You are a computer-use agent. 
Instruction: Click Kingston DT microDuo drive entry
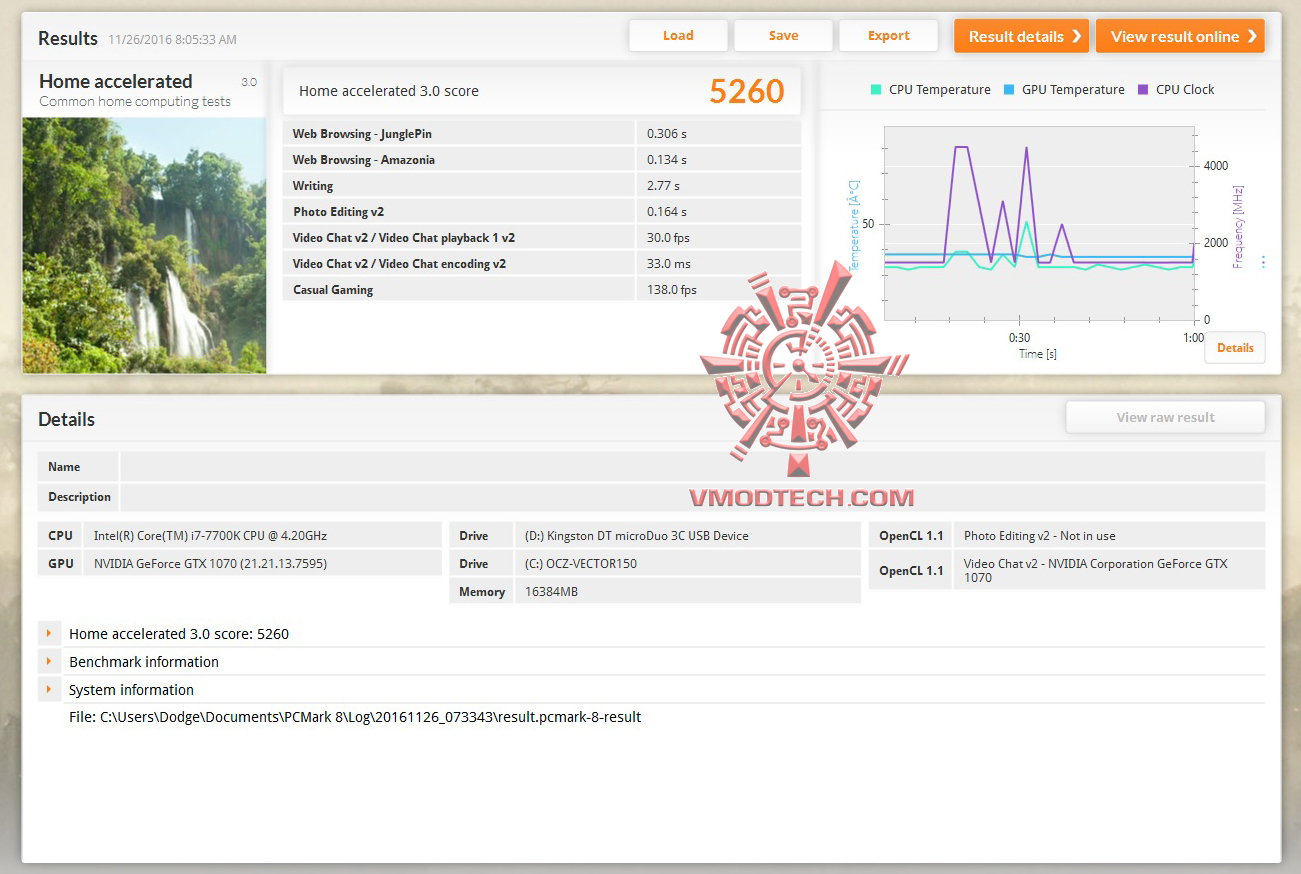pyautogui.click(x=636, y=536)
